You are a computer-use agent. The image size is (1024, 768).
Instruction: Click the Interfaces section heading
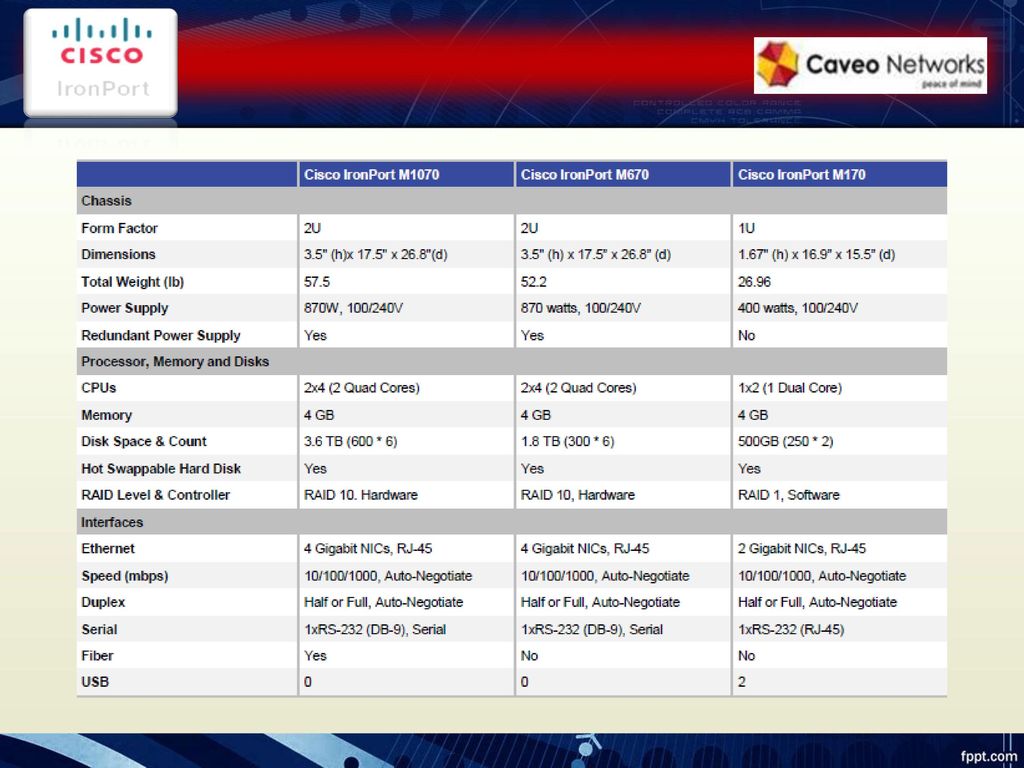pos(112,522)
